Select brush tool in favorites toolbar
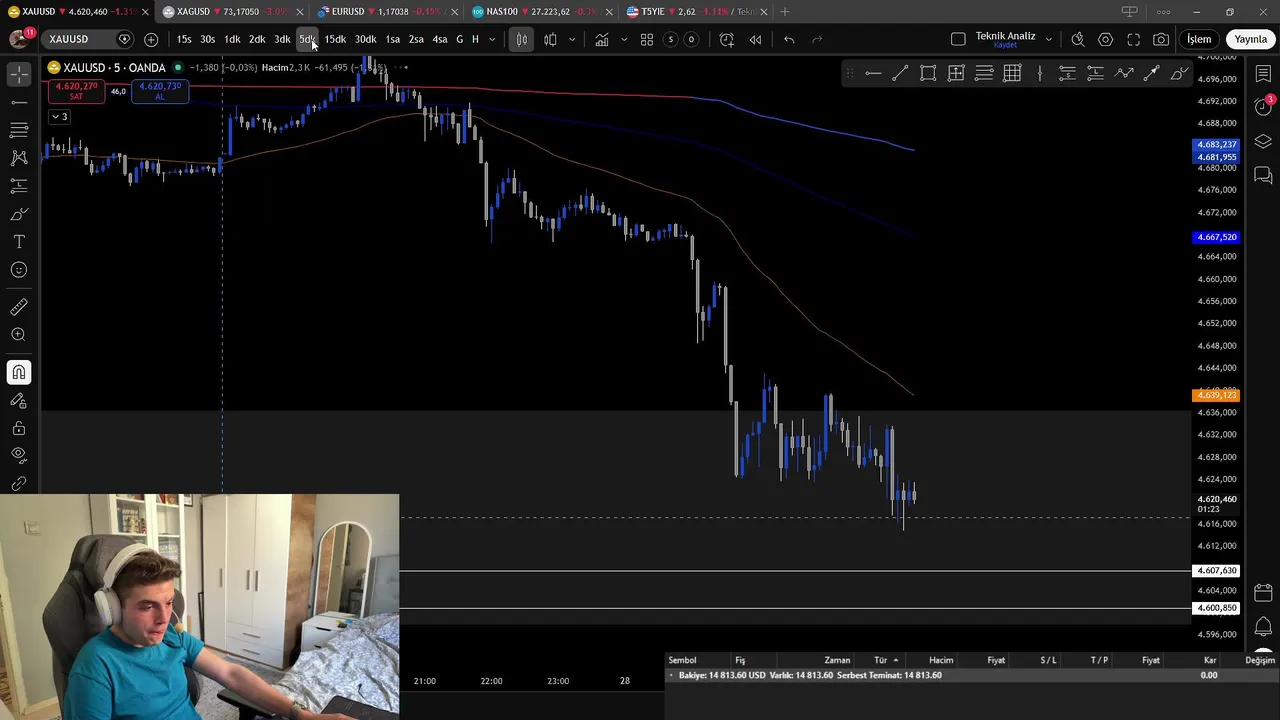This screenshot has width=1280, height=720. point(1179,73)
